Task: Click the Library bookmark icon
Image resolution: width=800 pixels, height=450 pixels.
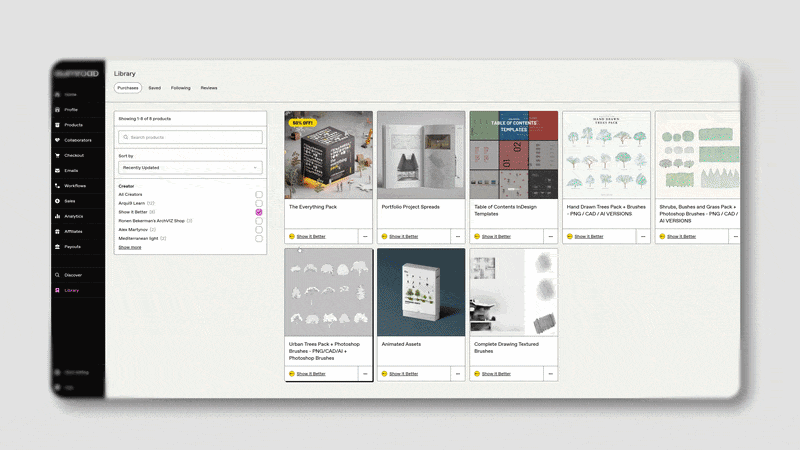Action: 57,290
